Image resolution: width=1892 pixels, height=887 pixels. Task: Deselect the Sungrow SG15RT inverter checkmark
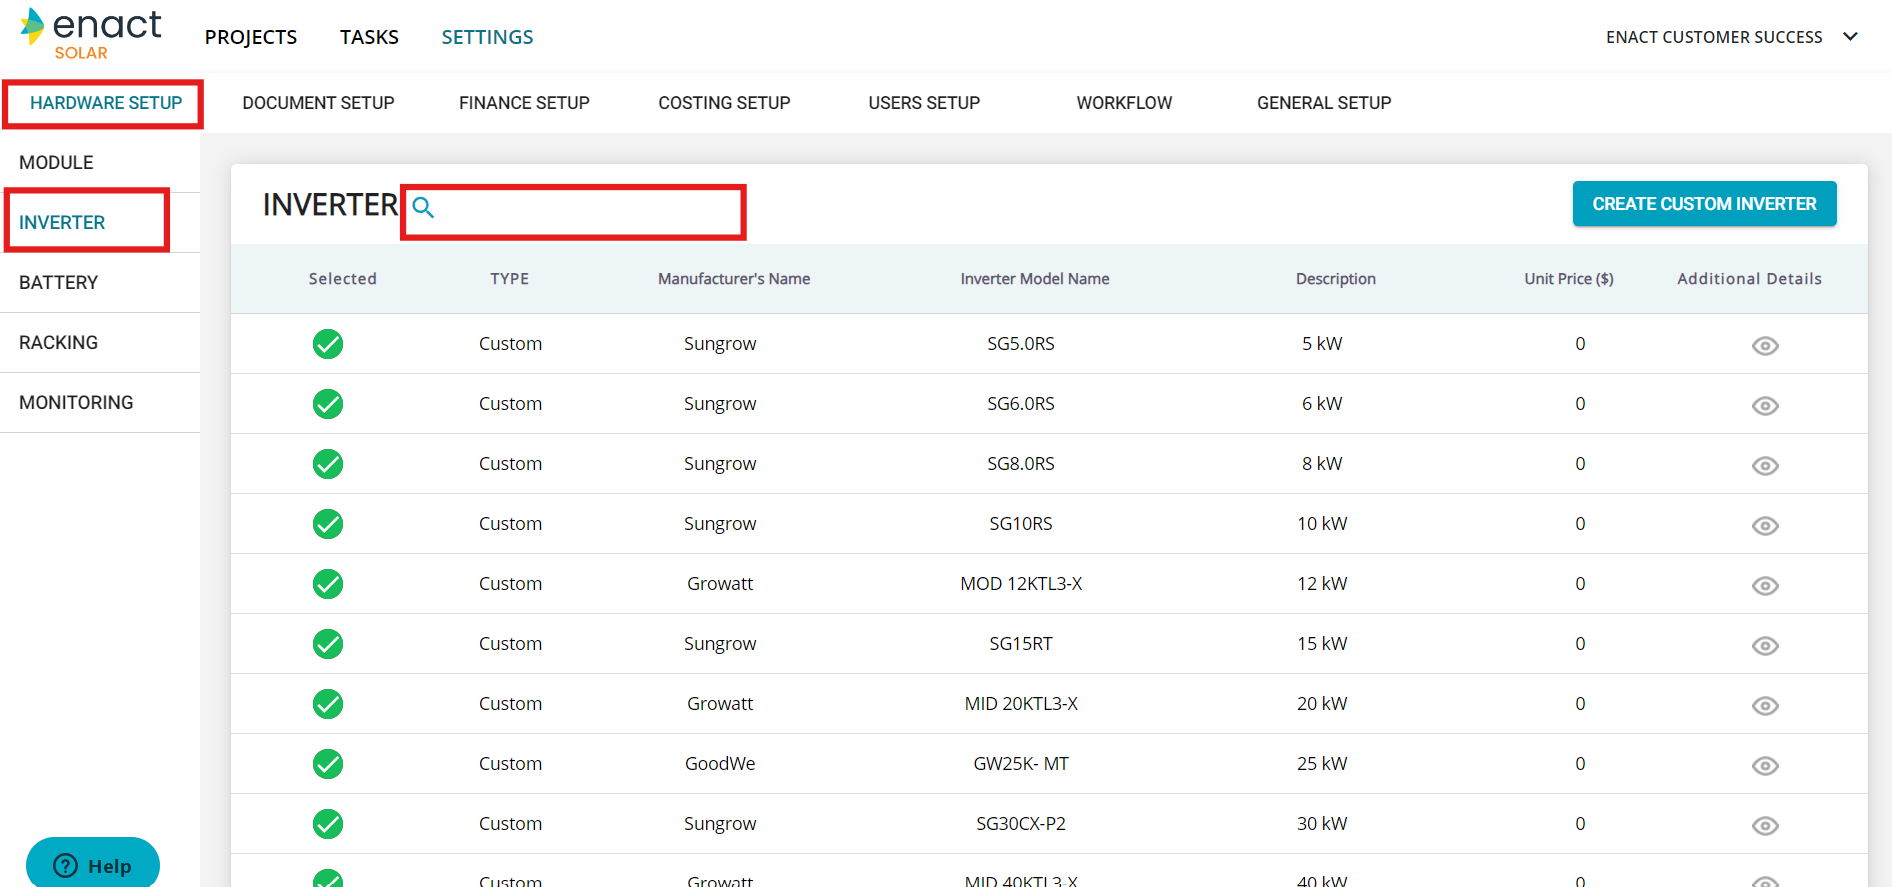coord(328,644)
